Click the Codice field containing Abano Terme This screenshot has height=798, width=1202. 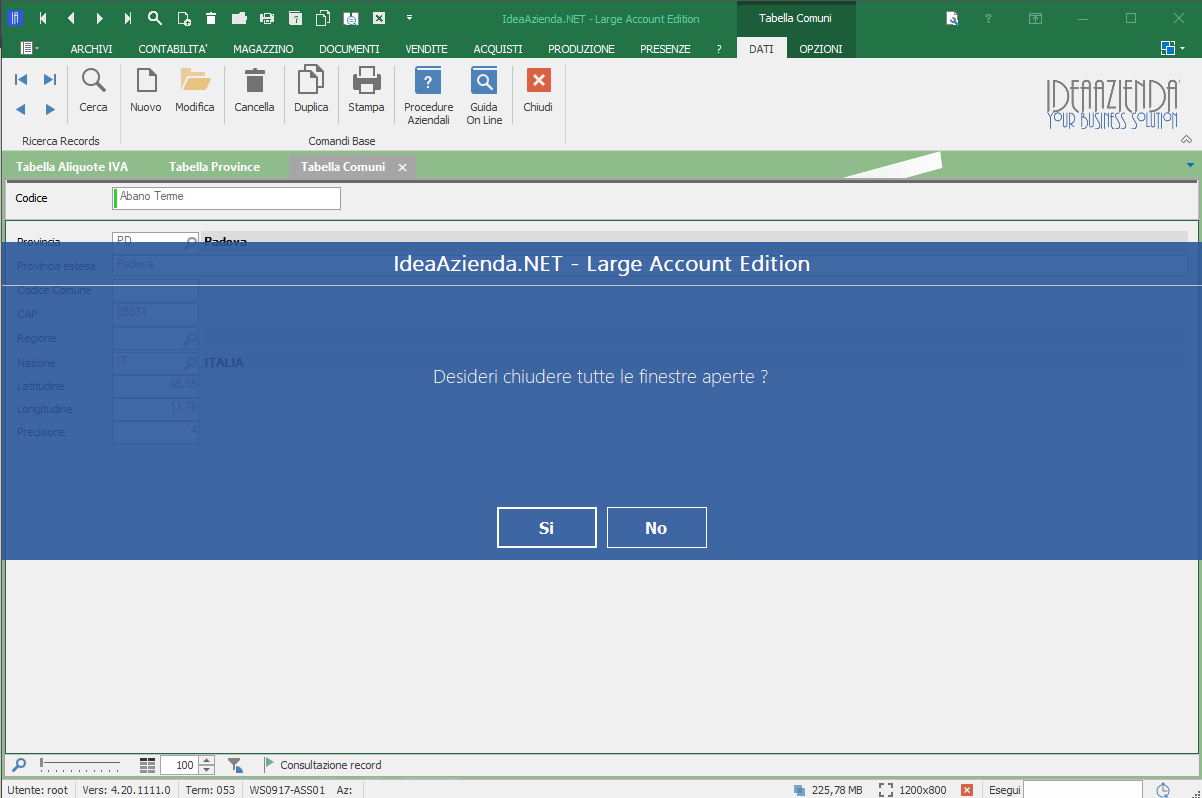227,198
